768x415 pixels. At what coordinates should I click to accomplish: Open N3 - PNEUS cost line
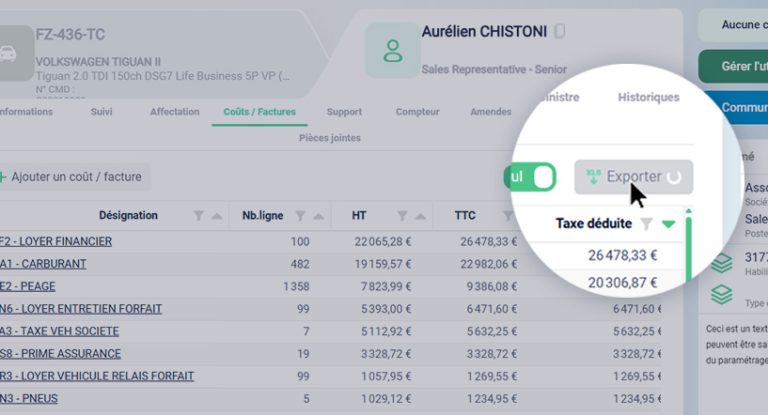29,399
